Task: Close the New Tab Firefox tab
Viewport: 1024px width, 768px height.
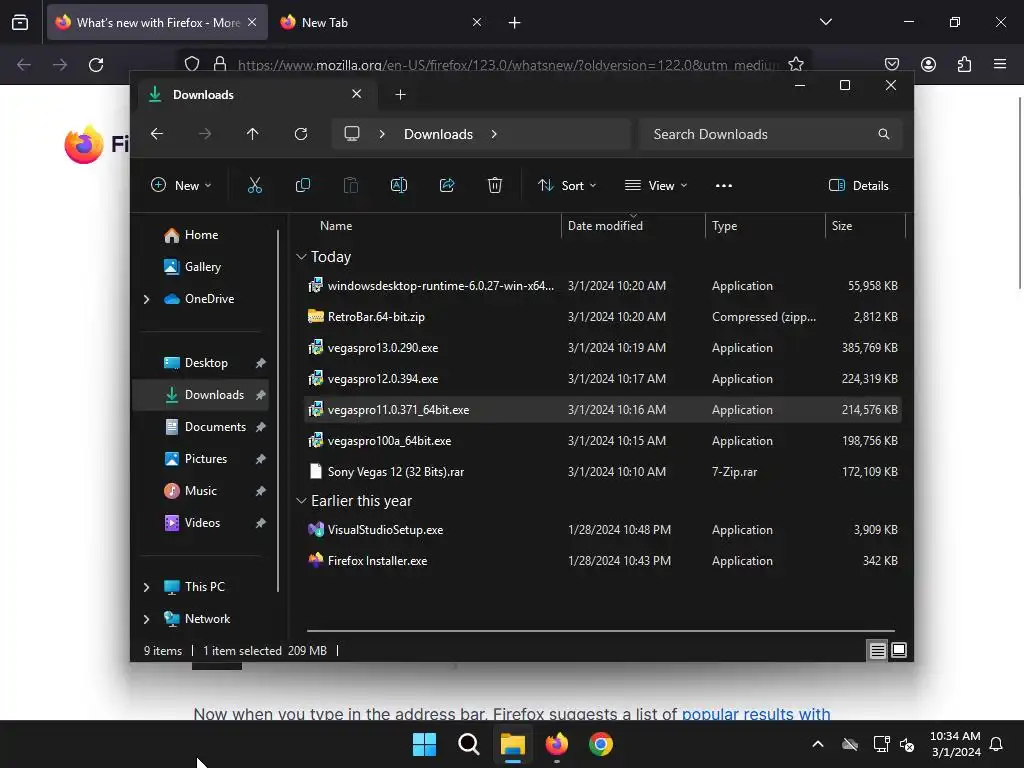Action: (x=477, y=22)
